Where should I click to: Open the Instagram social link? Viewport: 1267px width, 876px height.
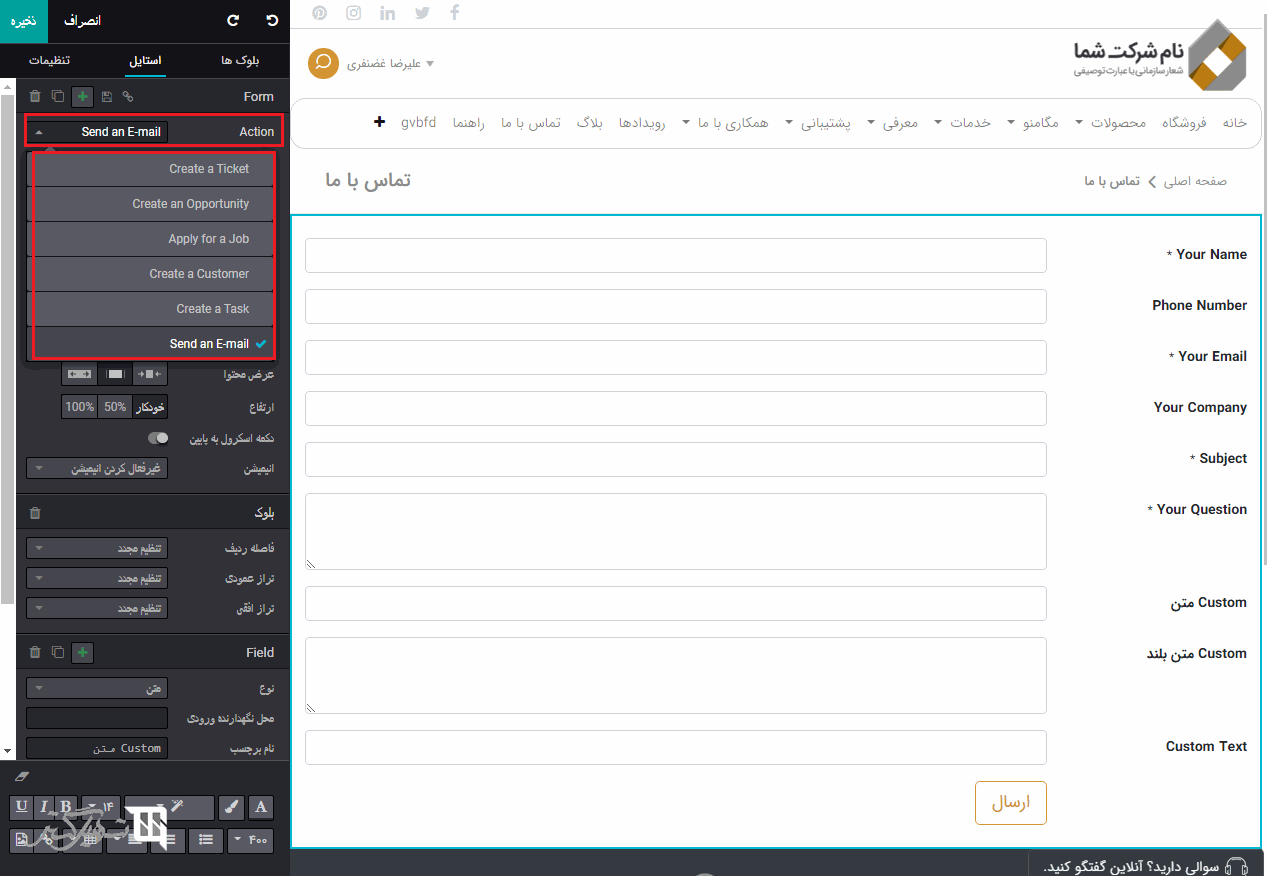click(x=353, y=13)
